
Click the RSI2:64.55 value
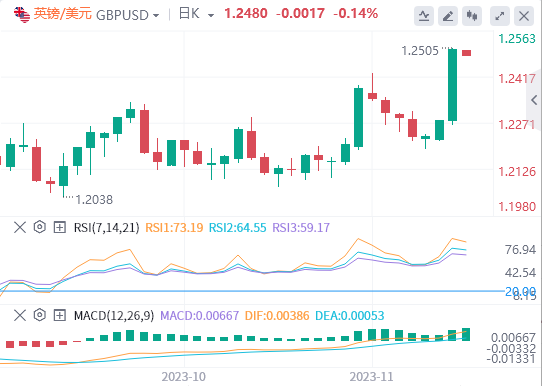238,228
